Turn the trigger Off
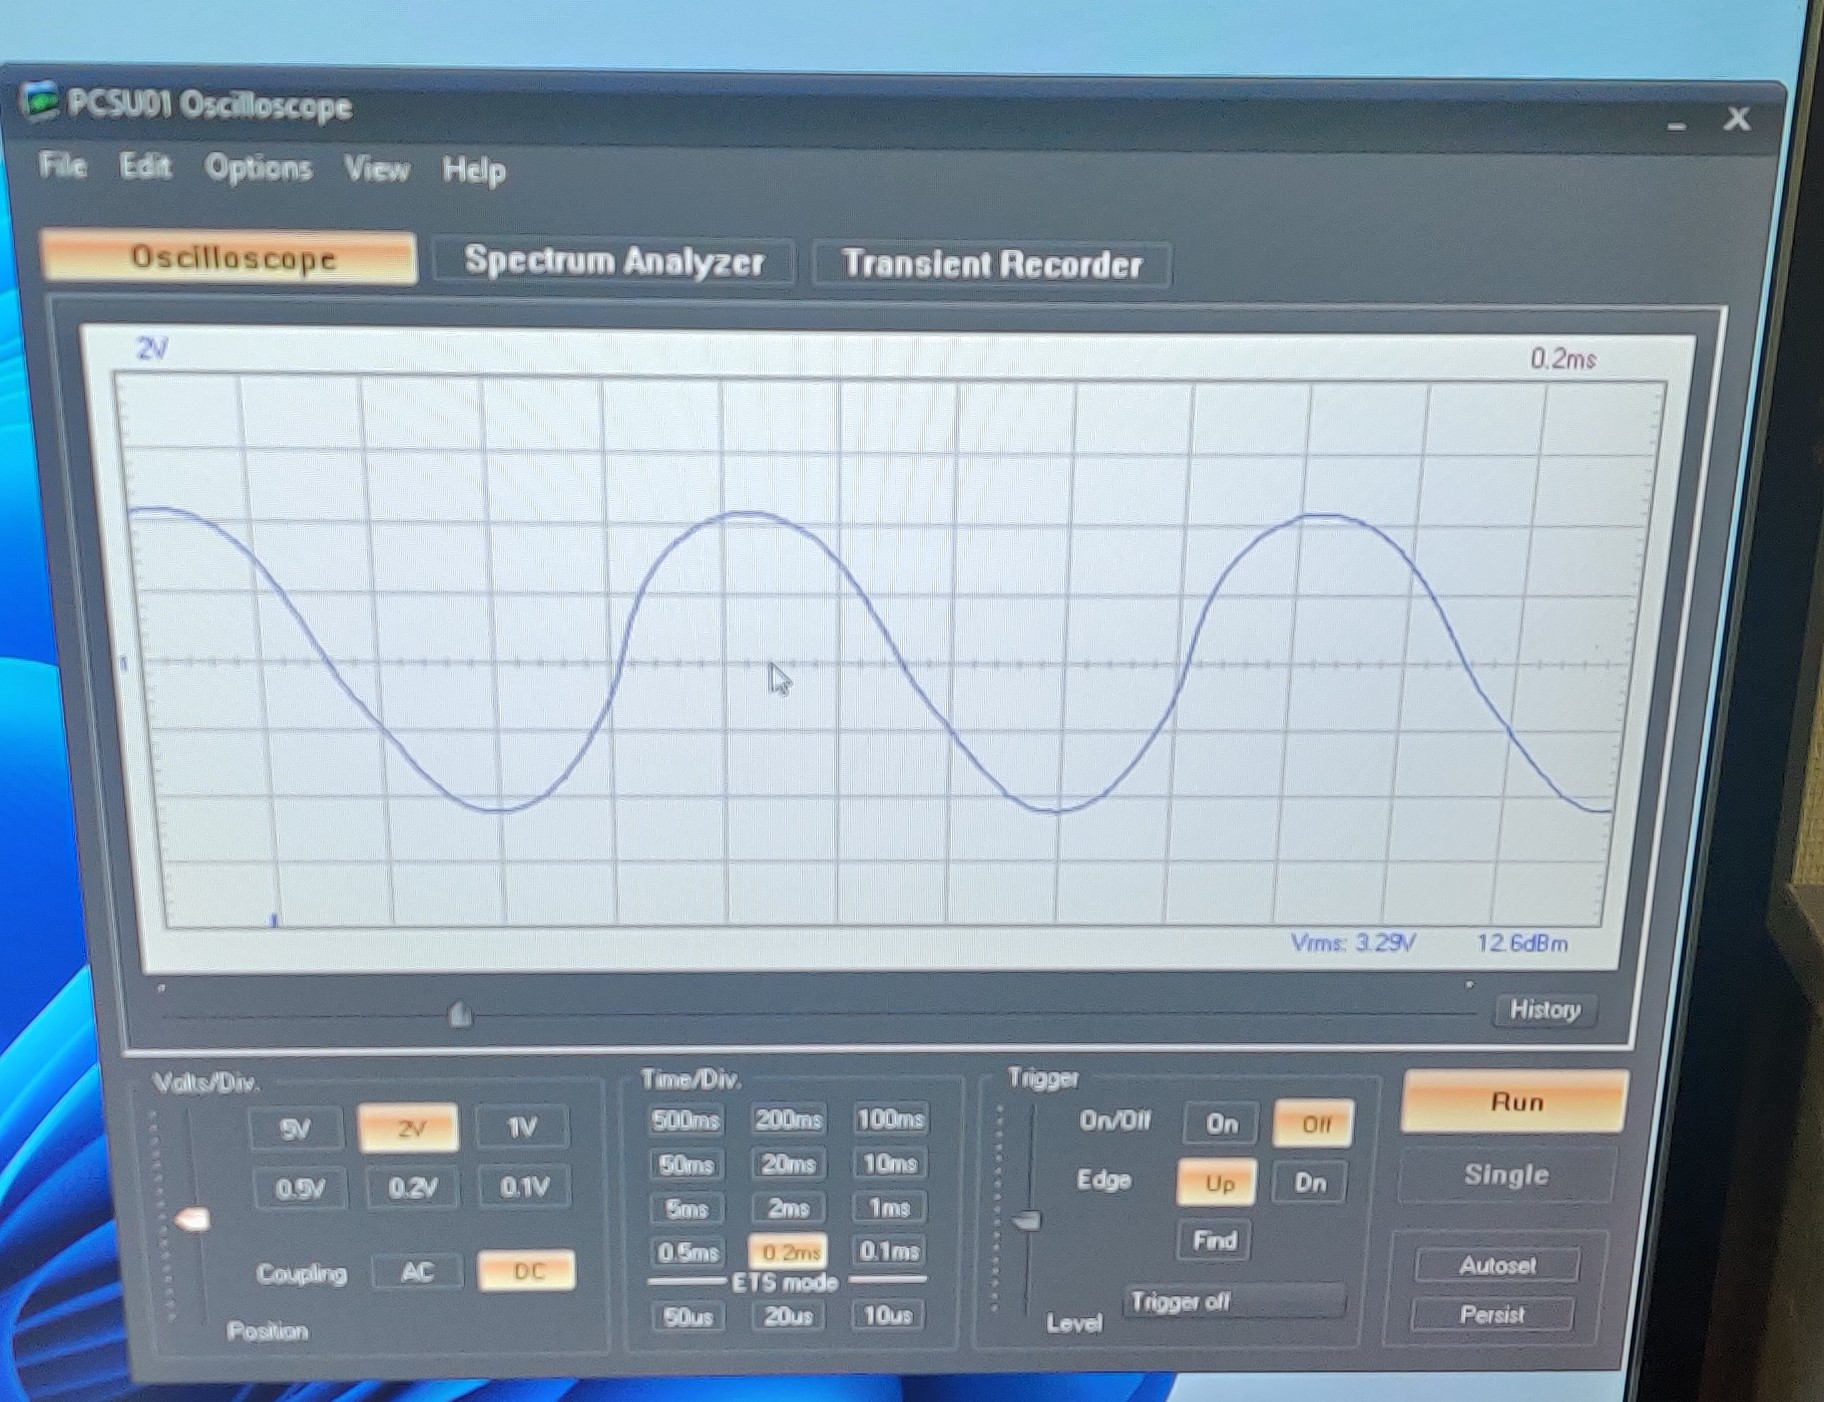The image size is (1824, 1402). click(x=1314, y=1124)
